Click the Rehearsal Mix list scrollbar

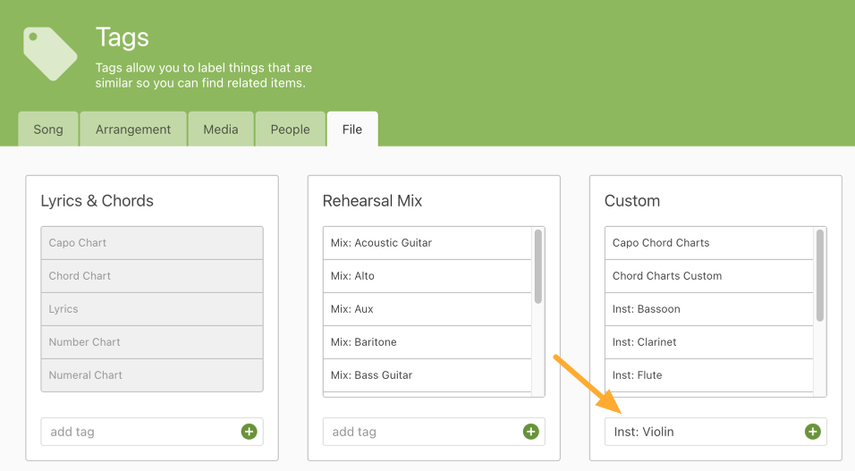[x=538, y=267]
